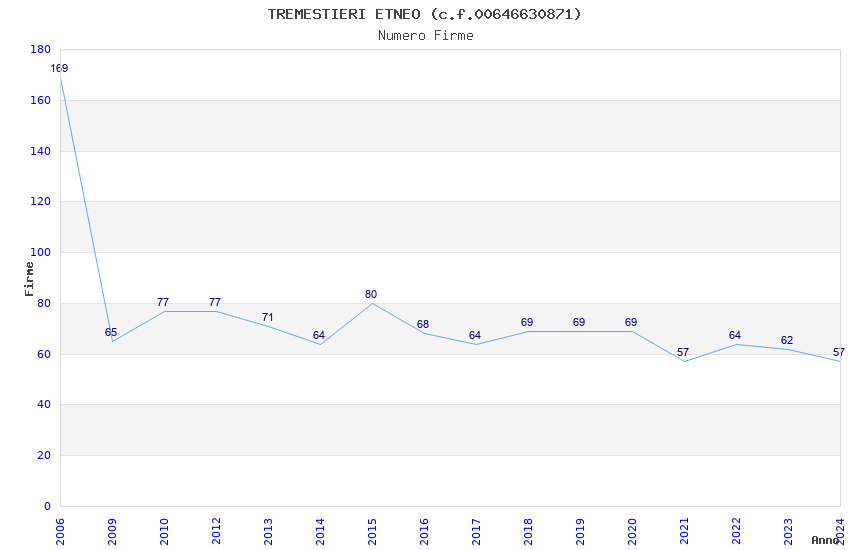Click the 2012 x-axis year
This screenshot has width=850, height=550.
coord(216,532)
